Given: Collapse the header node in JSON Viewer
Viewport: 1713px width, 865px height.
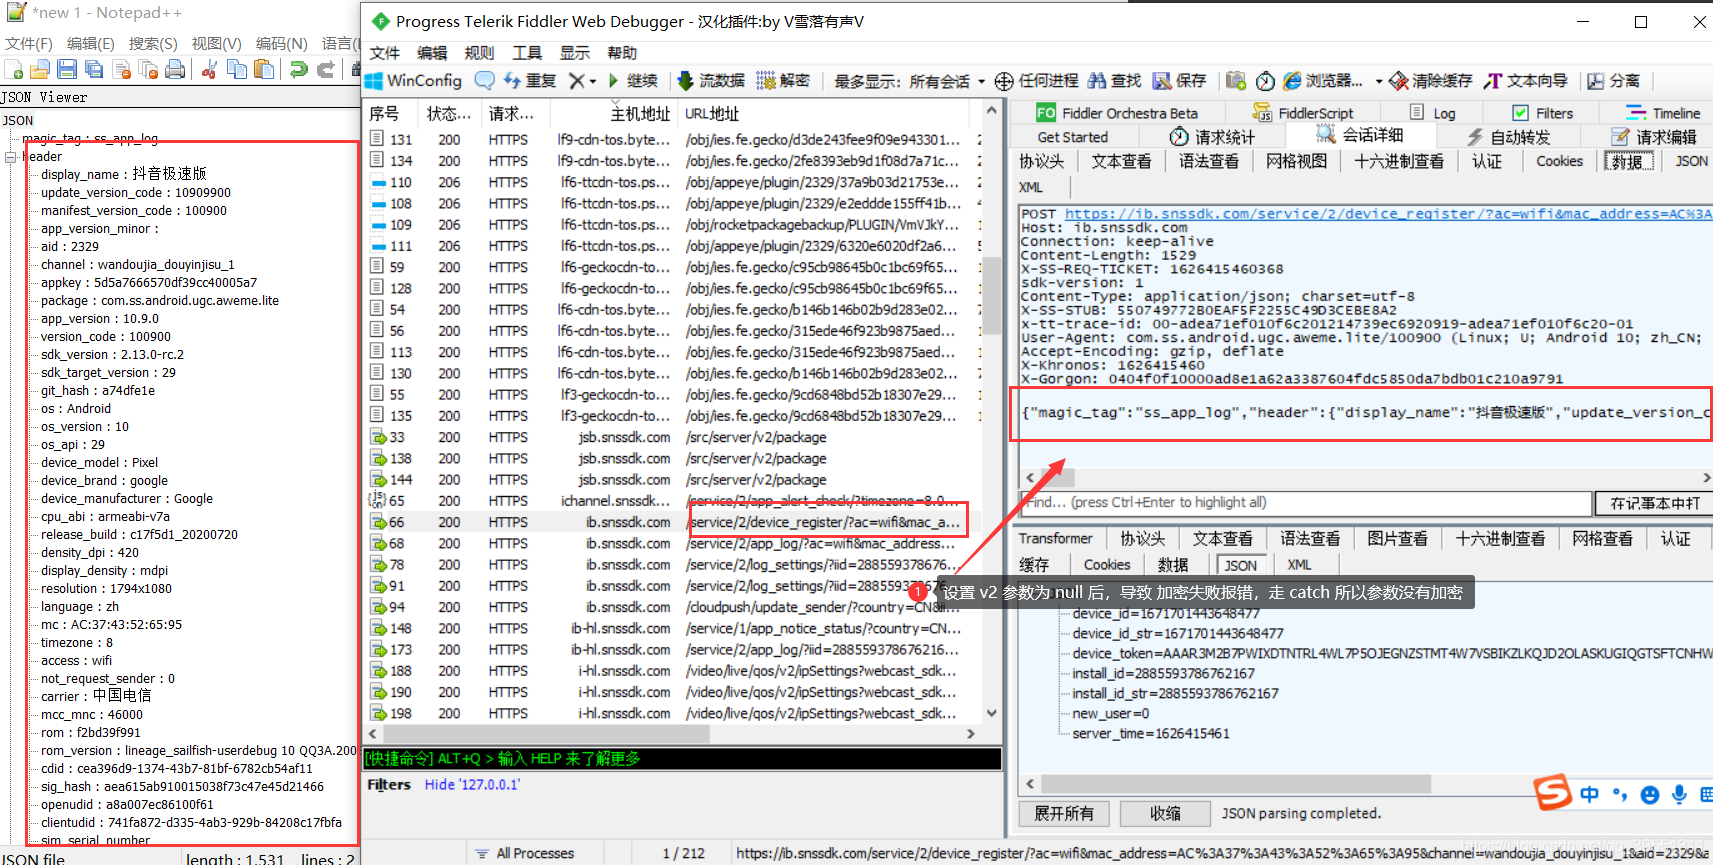Looking at the screenshot, I should pos(10,157).
